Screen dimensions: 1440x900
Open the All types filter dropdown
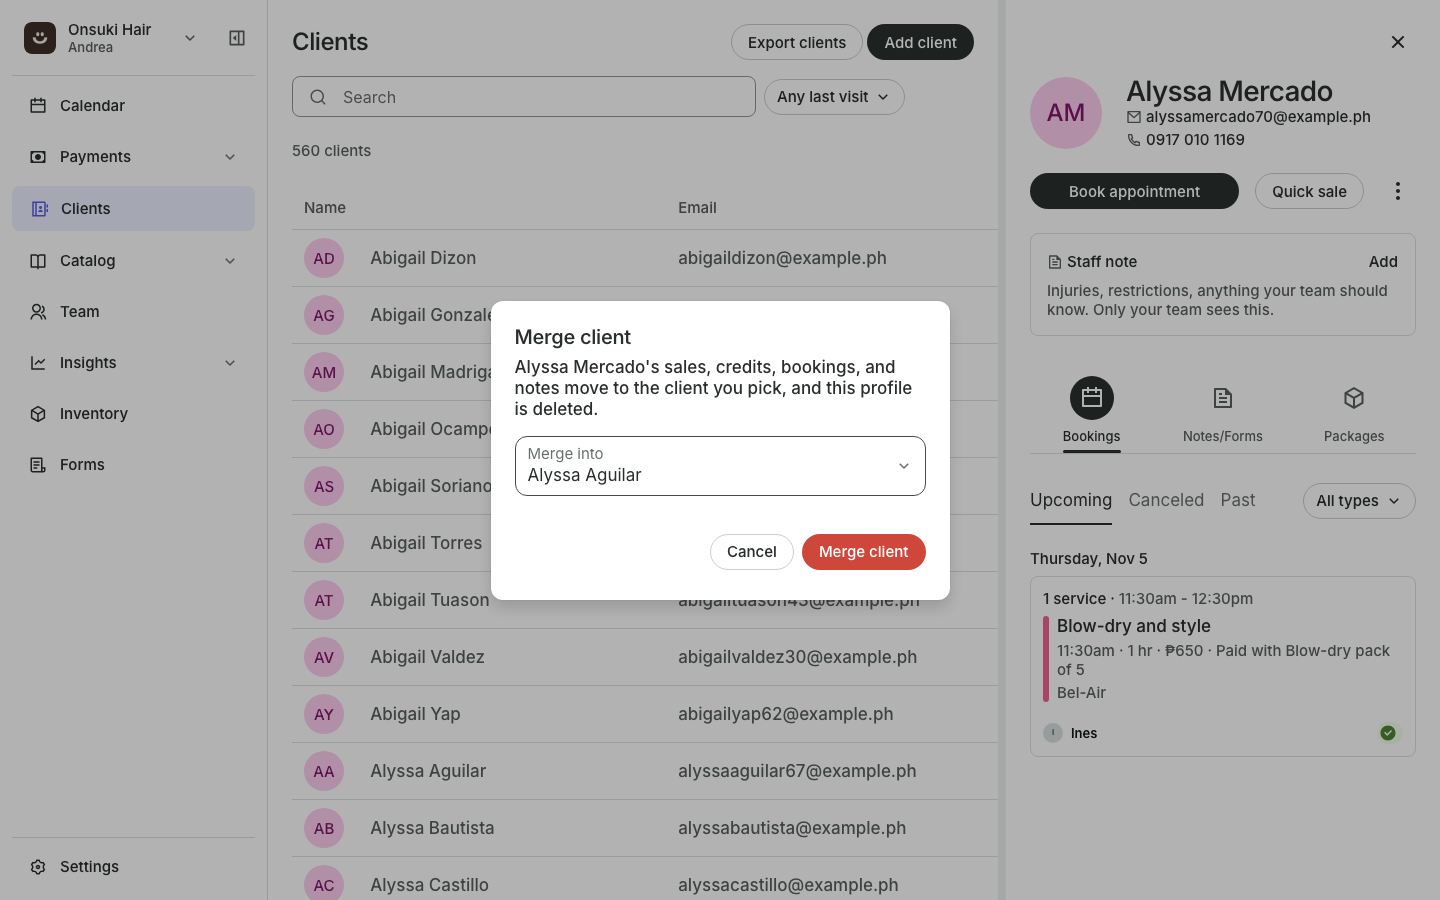coord(1359,501)
